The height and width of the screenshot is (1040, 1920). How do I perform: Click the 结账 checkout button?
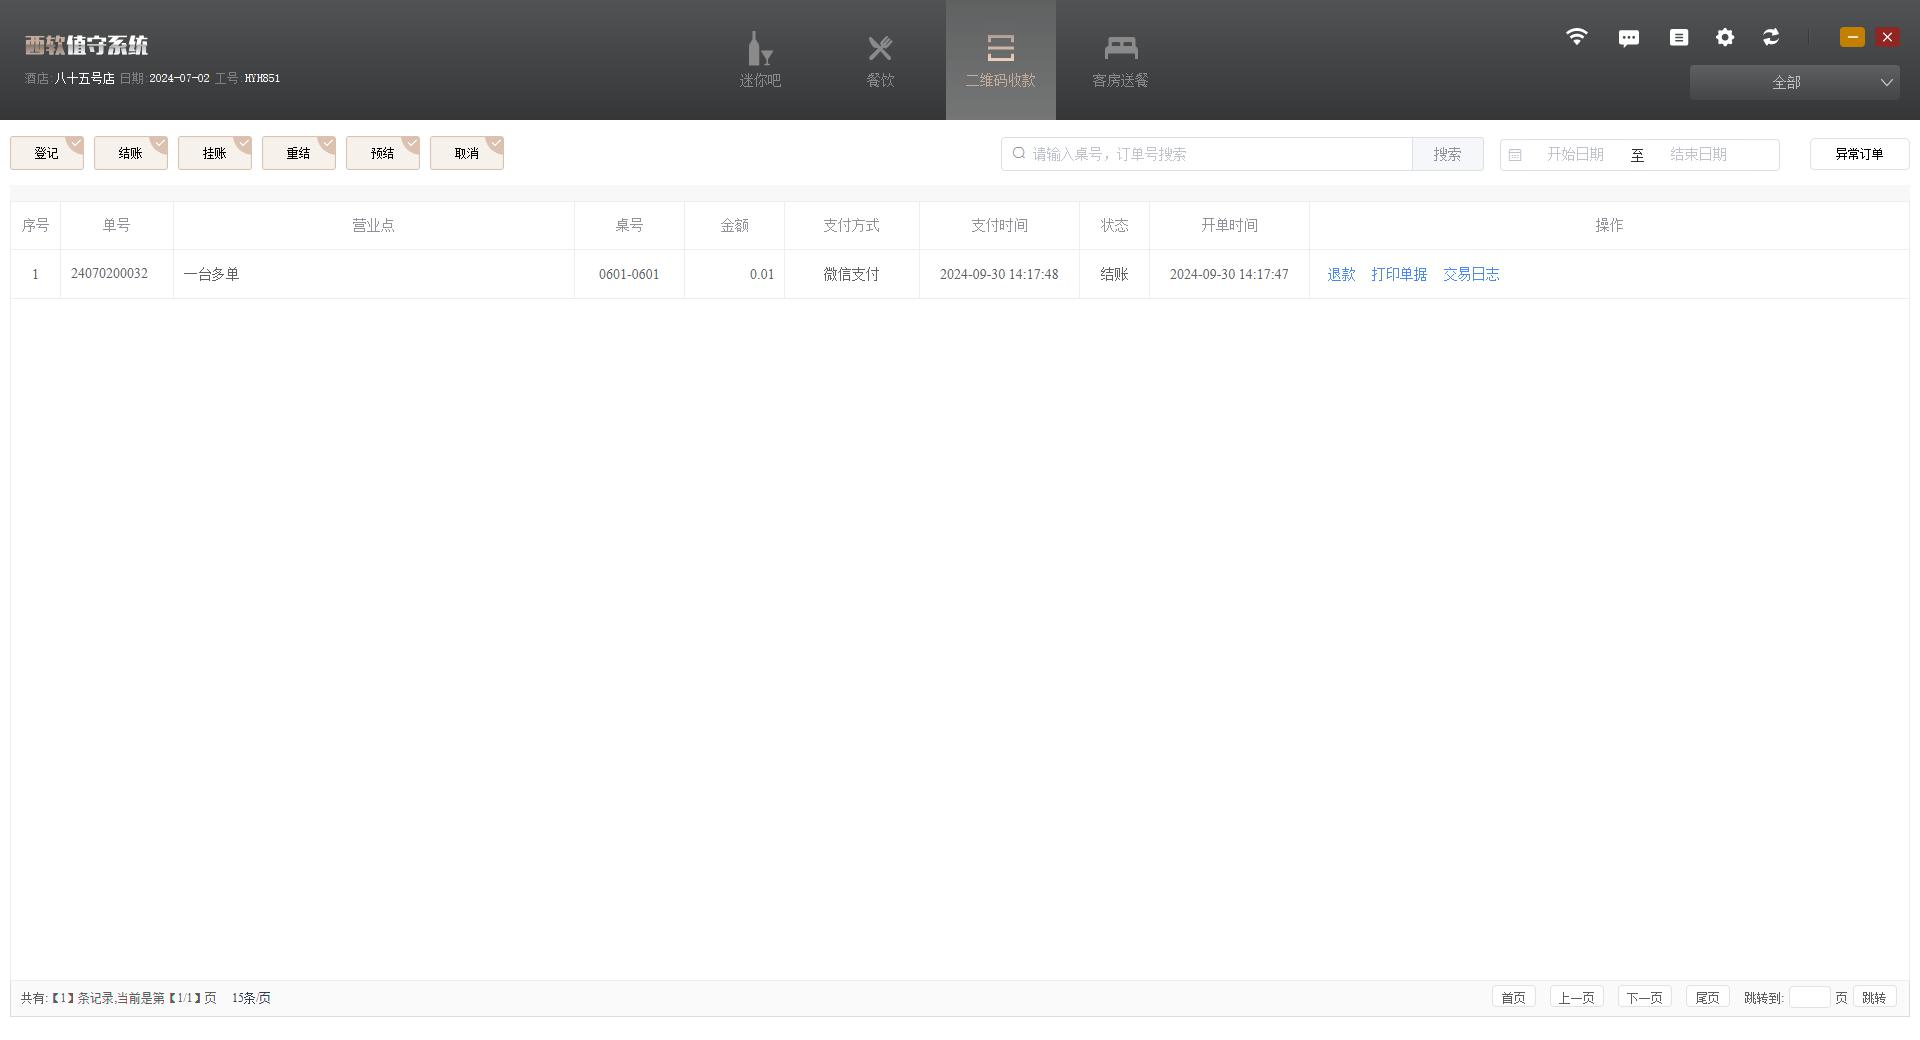130,154
